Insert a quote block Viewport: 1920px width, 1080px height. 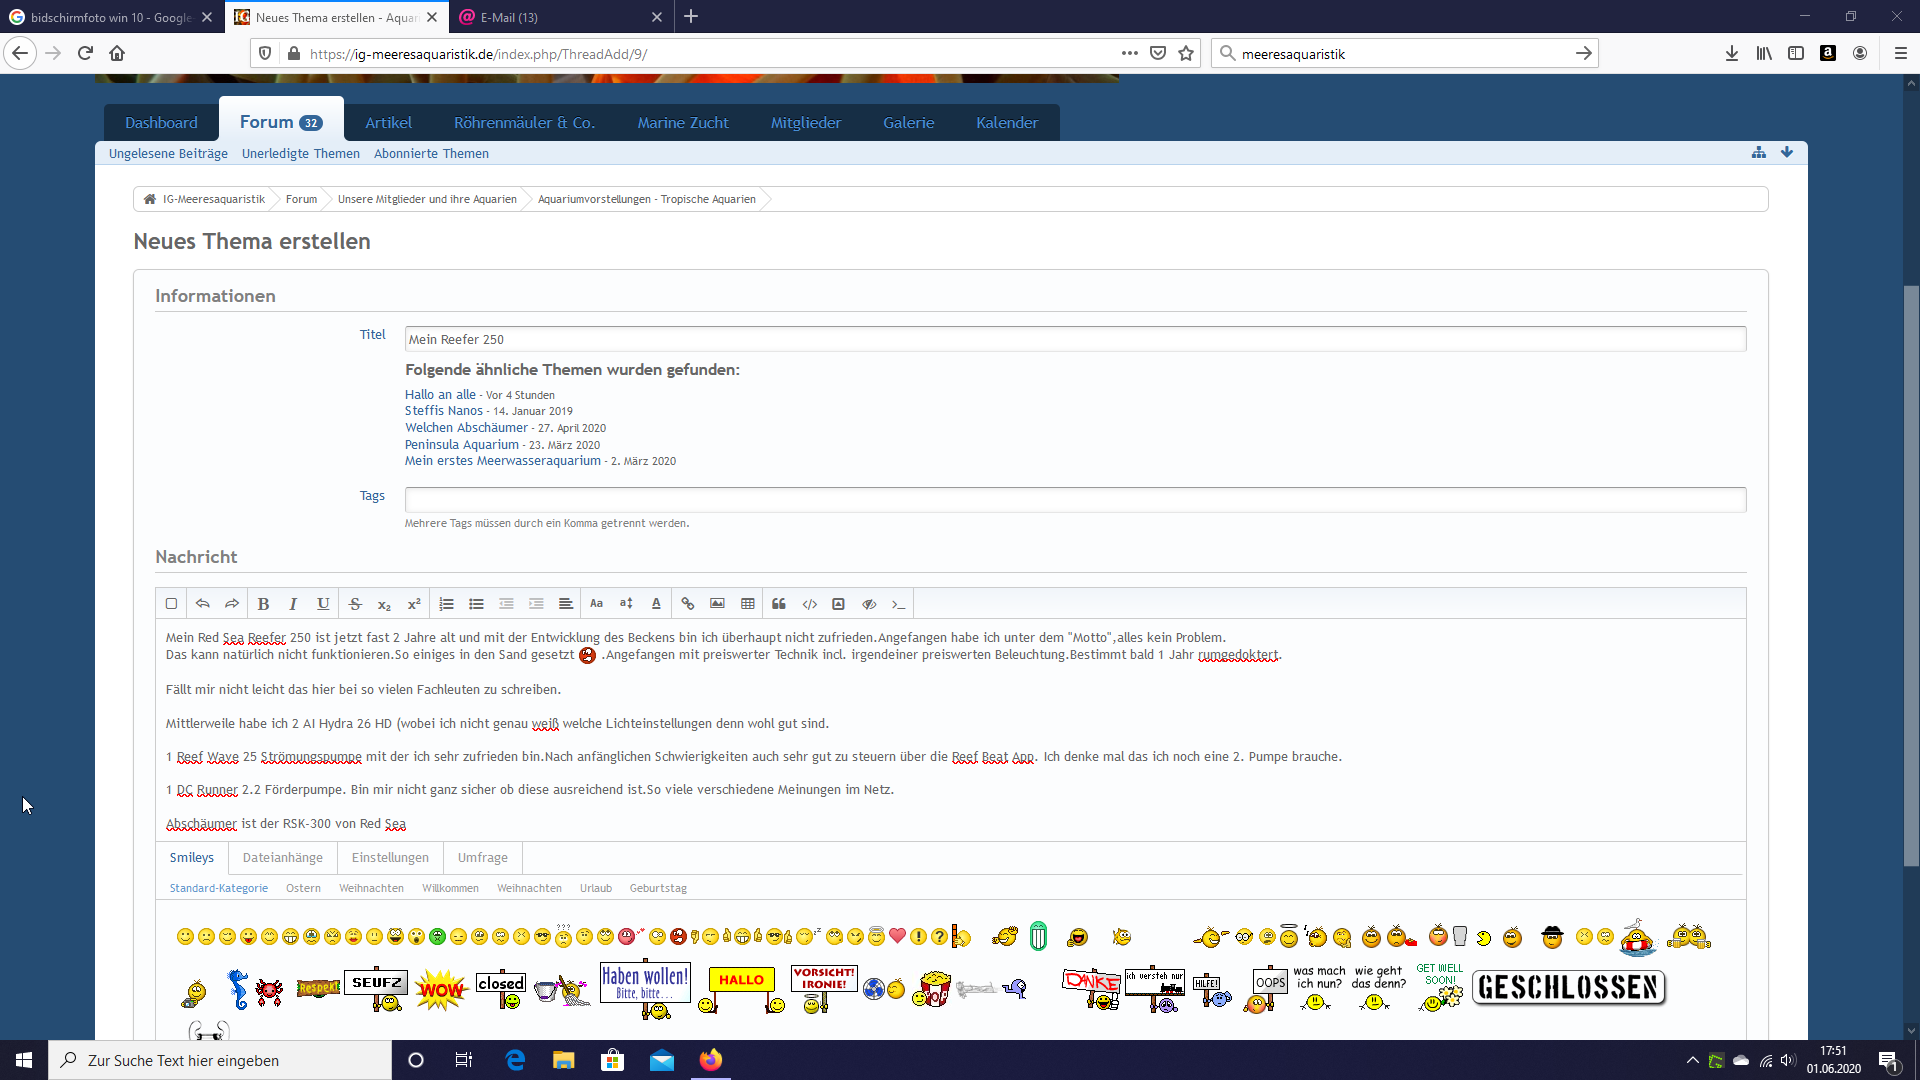tap(779, 604)
